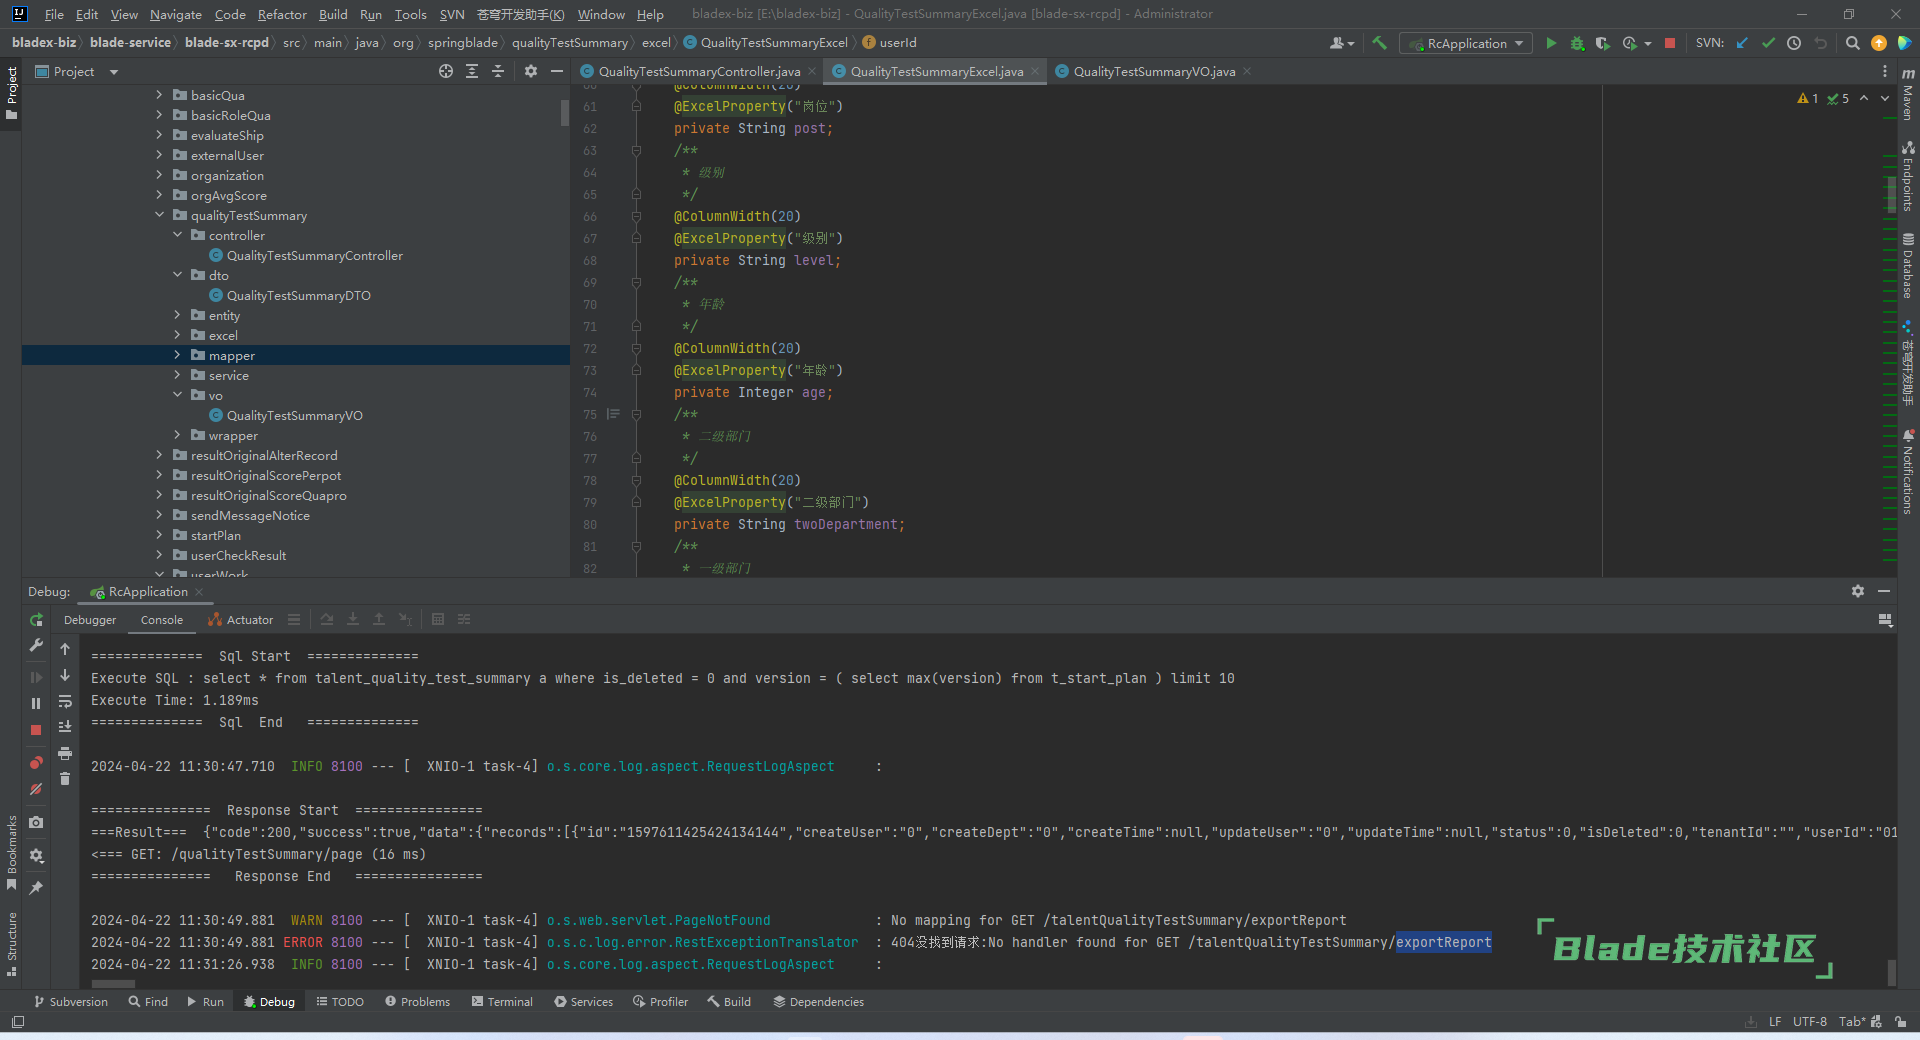The image size is (1920, 1040).
Task: Print the console output
Action: click(65, 753)
